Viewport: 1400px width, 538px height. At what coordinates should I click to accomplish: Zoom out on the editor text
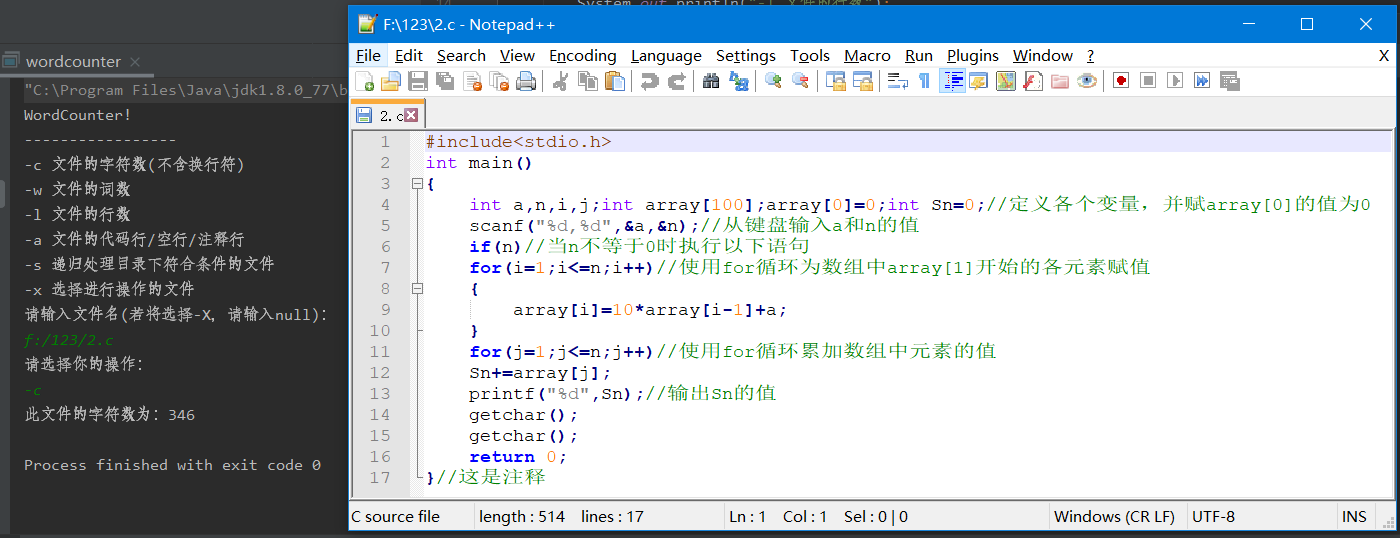click(x=800, y=81)
